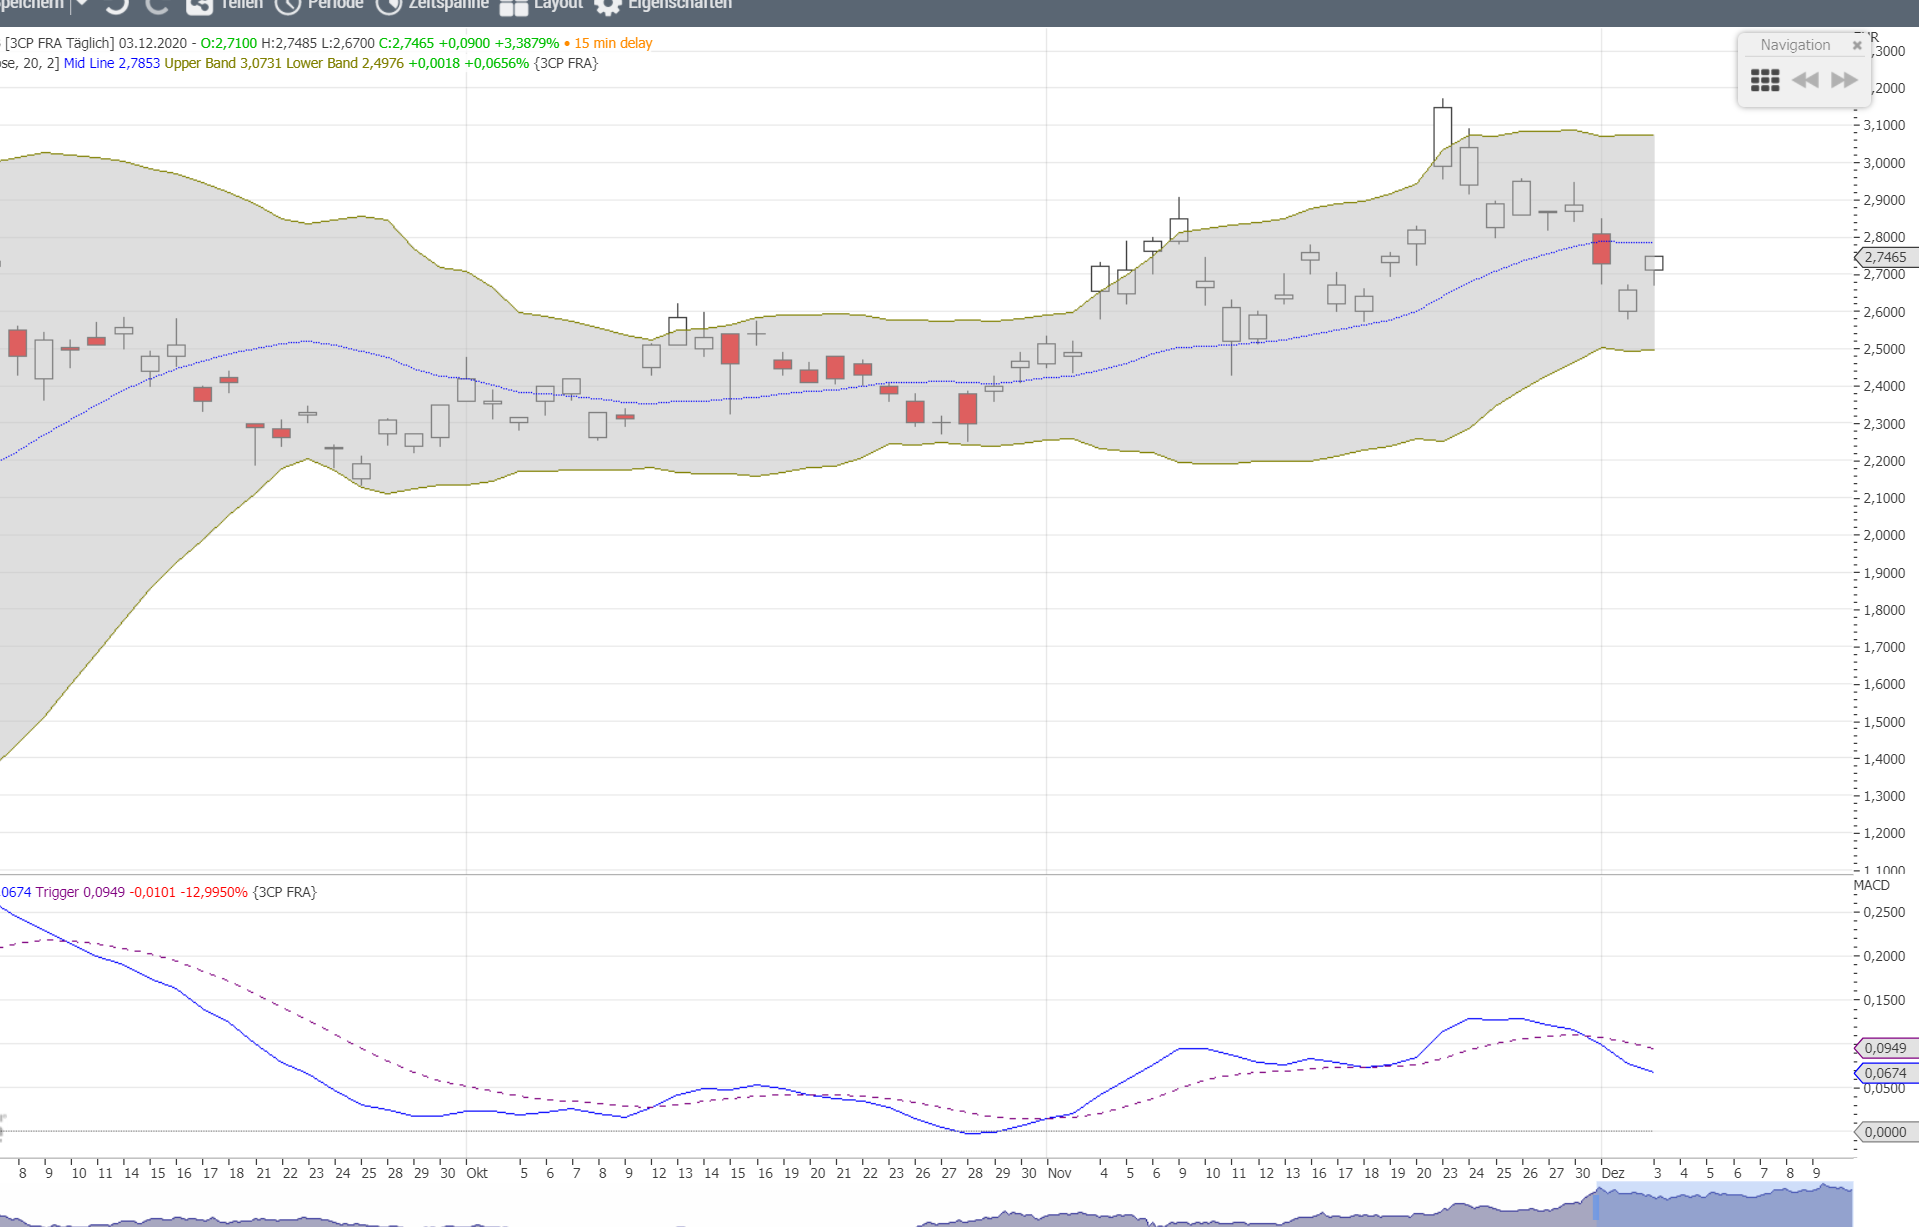
Task: Jump backward with Navigation rewind arrows
Action: [x=1805, y=80]
